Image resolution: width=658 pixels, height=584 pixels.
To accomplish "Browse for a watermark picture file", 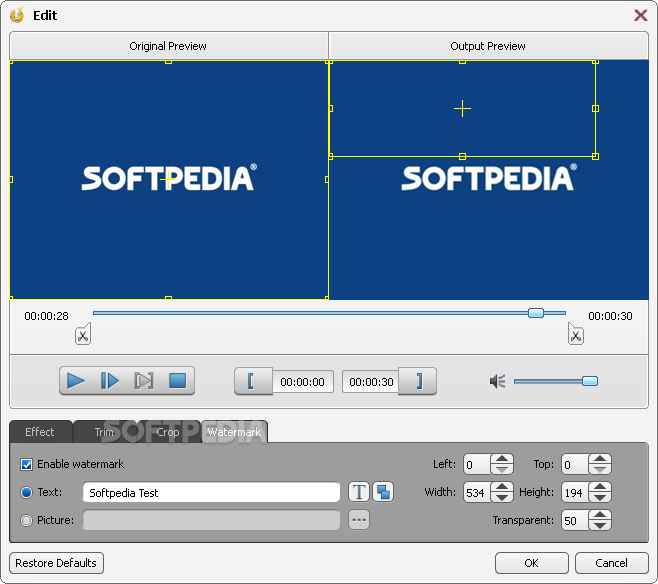I will tap(359, 520).
